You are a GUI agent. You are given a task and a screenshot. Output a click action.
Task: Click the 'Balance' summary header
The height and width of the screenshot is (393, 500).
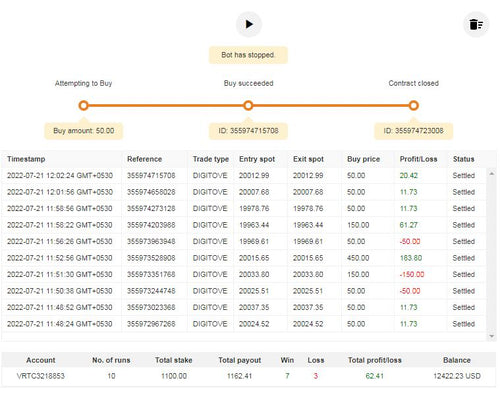coord(457,360)
